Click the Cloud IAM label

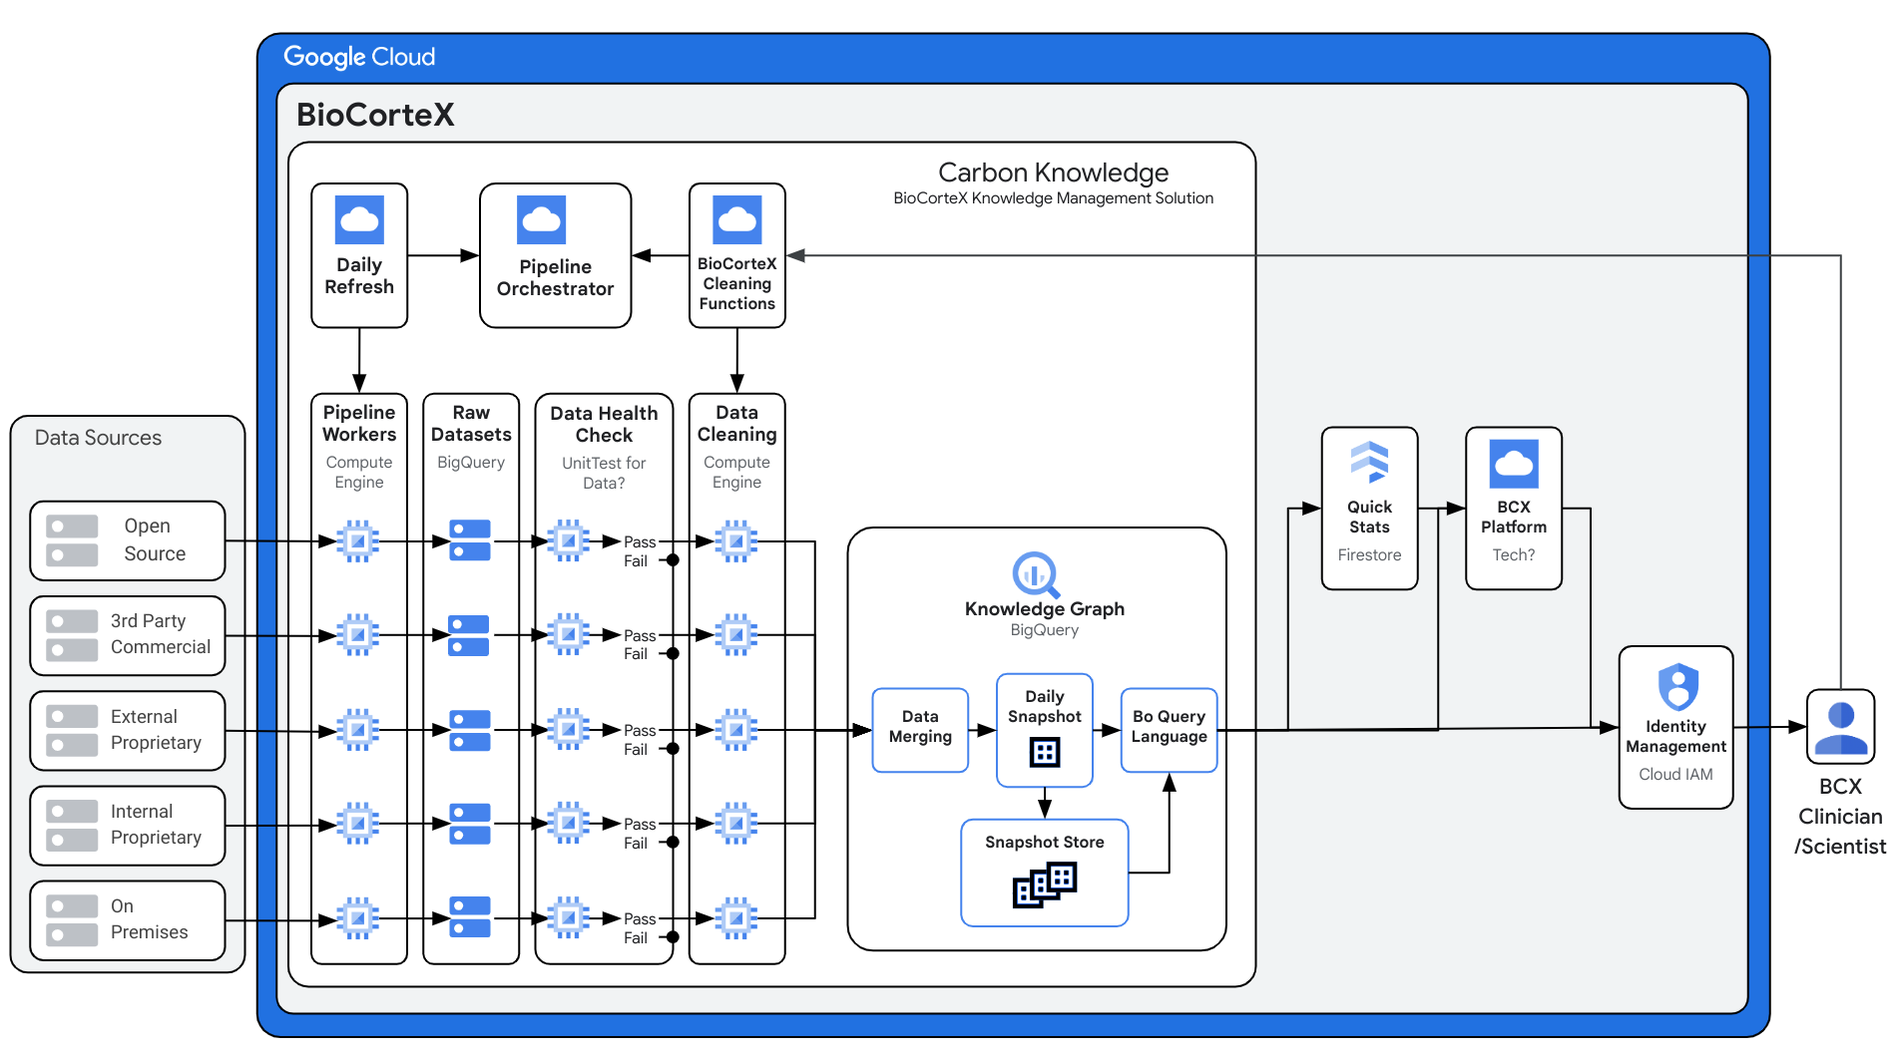tap(1676, 774)
